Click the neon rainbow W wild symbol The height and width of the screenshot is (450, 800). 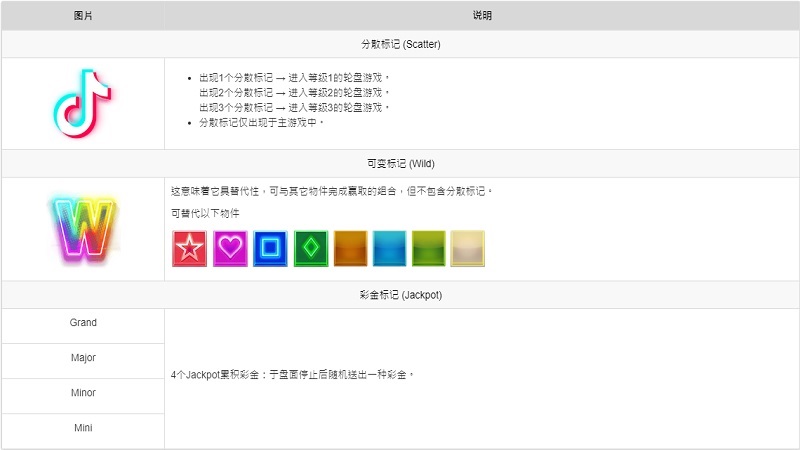coord(84,229)
